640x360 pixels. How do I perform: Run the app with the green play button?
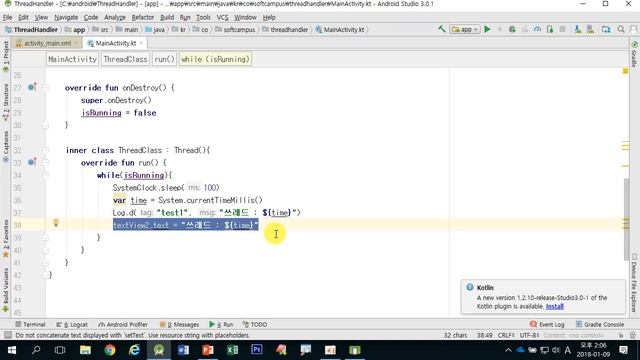(x=487, y=29)
